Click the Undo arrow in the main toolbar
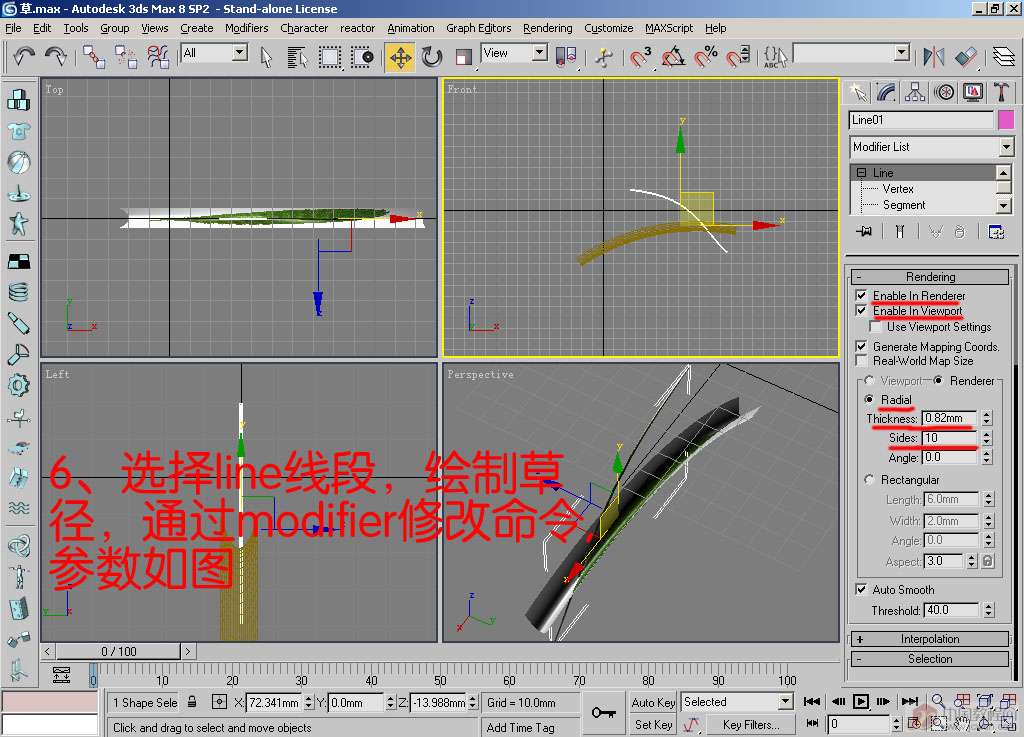 pos(24,56)
